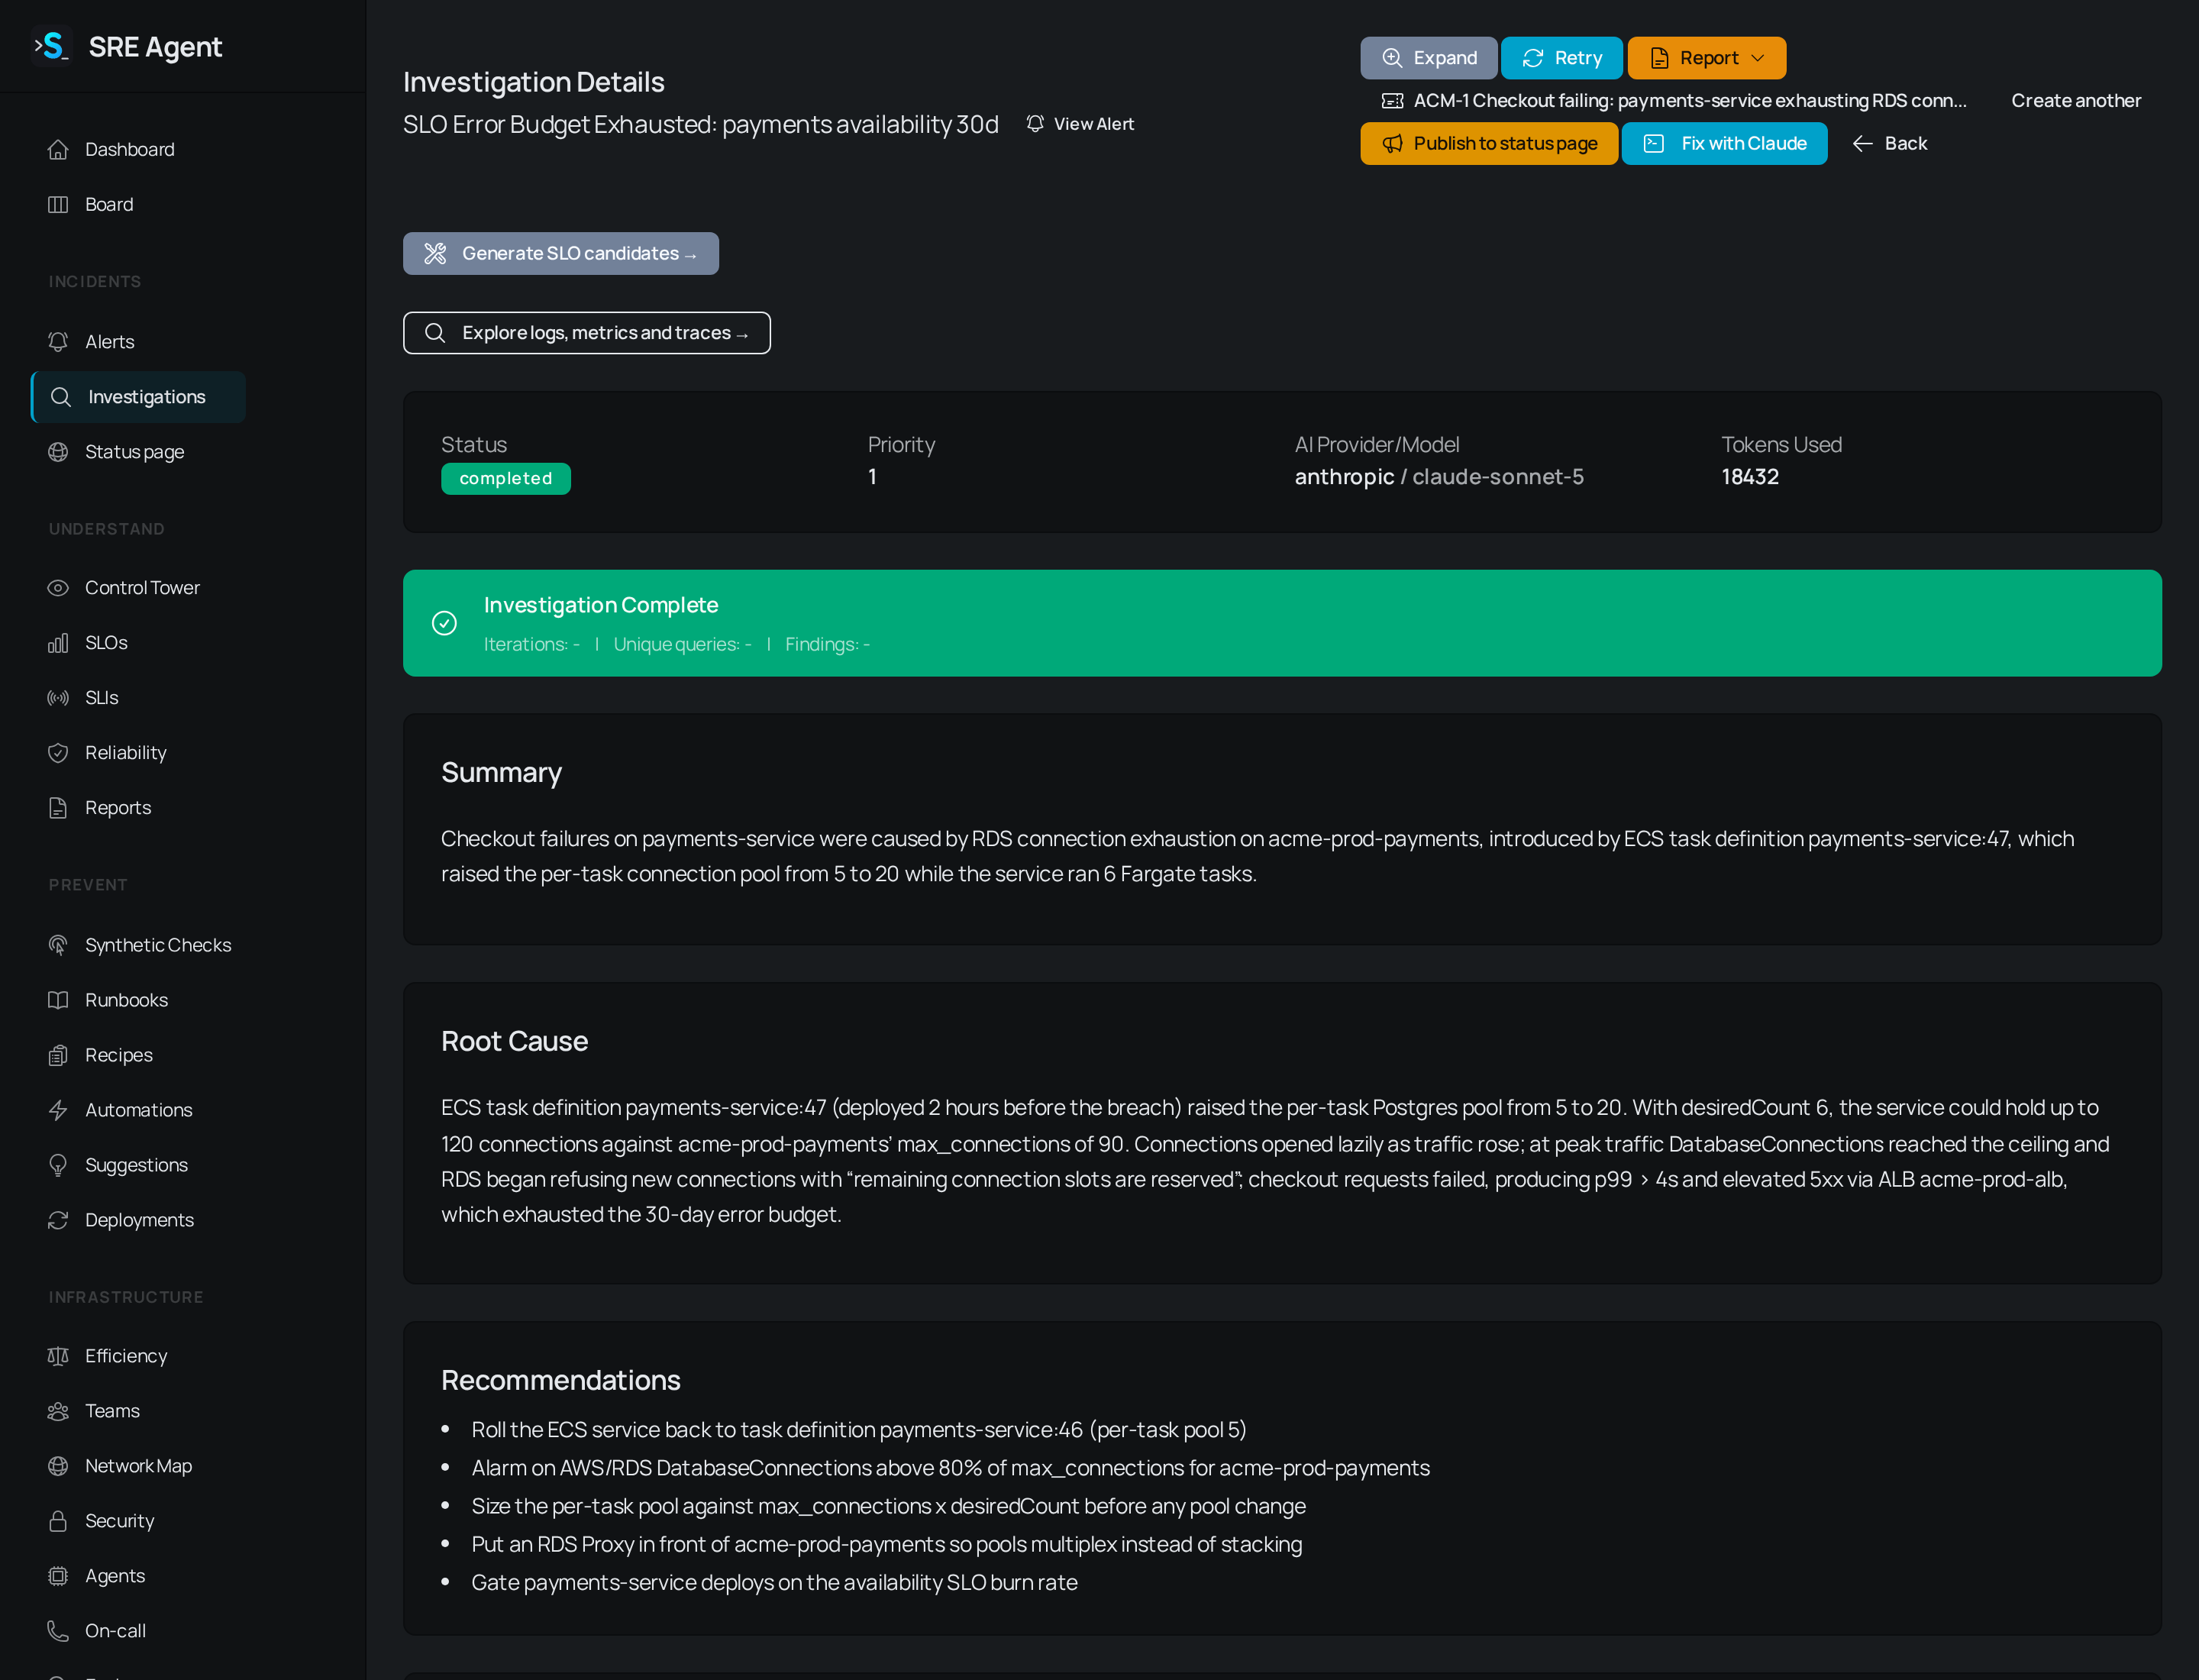Explore logs, metrics and traces
This screenshot has width=2199, height=1680.
[587, 333]
